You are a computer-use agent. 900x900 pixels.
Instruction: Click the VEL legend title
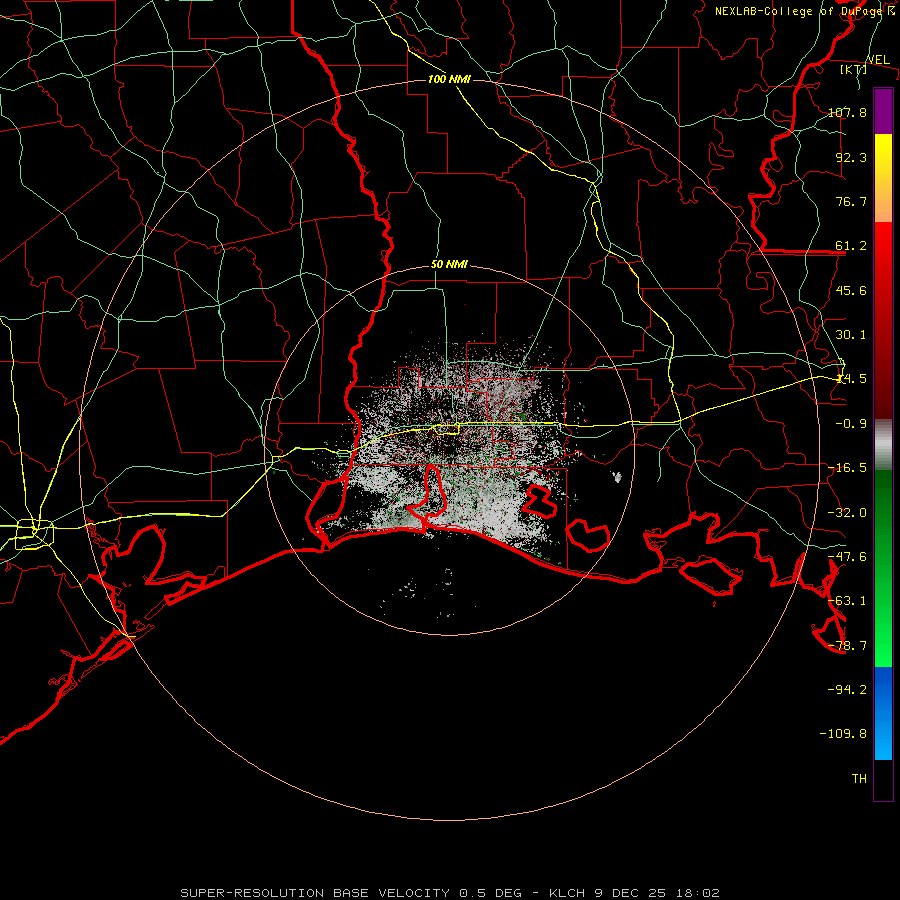click(x=878, y=60)
